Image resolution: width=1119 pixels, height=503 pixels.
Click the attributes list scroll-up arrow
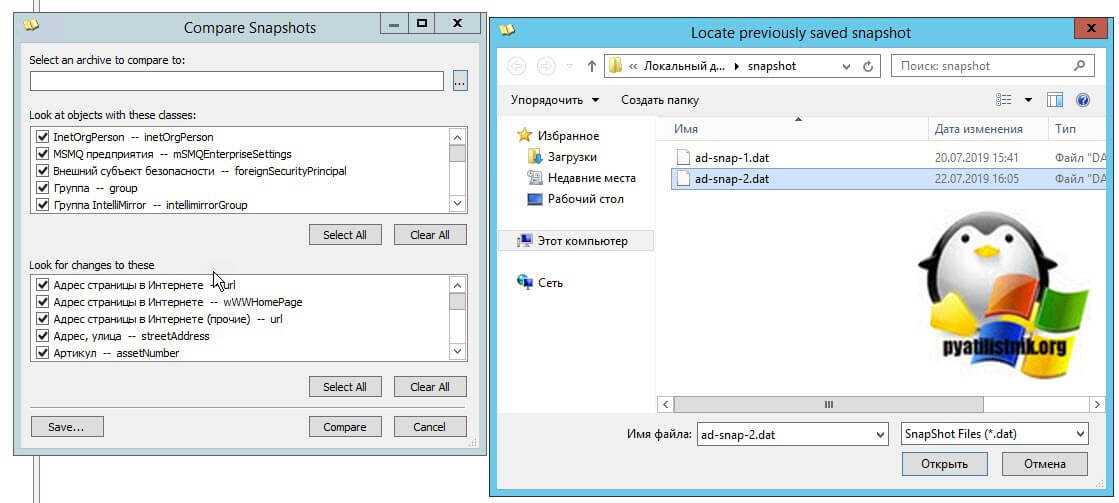click(457, 285)
